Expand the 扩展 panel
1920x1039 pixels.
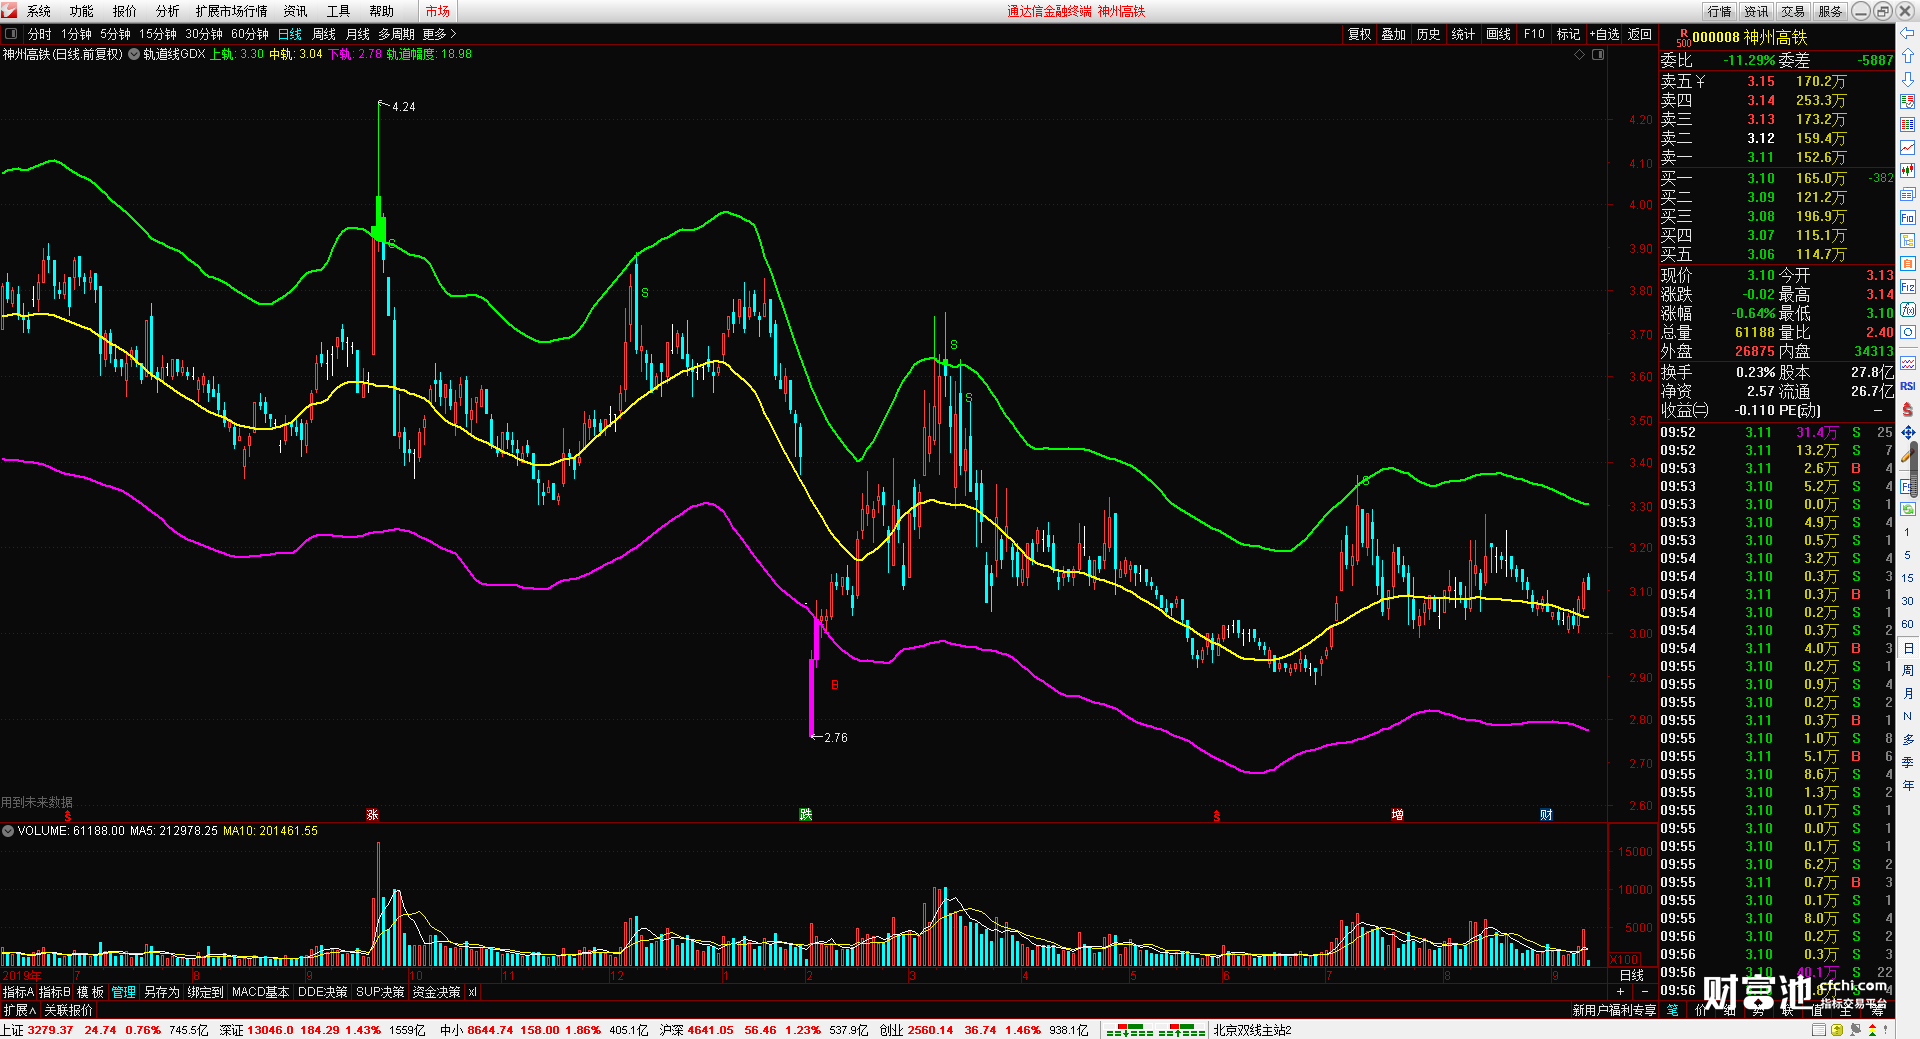(19, 1010)
